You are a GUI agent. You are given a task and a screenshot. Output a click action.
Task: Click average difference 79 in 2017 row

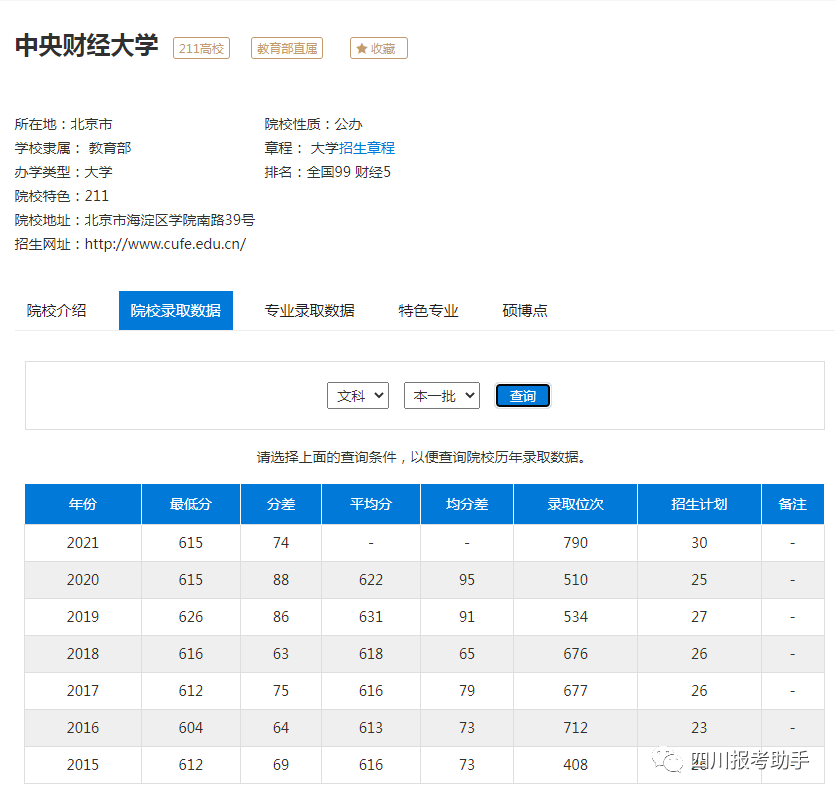click(467, 691)
